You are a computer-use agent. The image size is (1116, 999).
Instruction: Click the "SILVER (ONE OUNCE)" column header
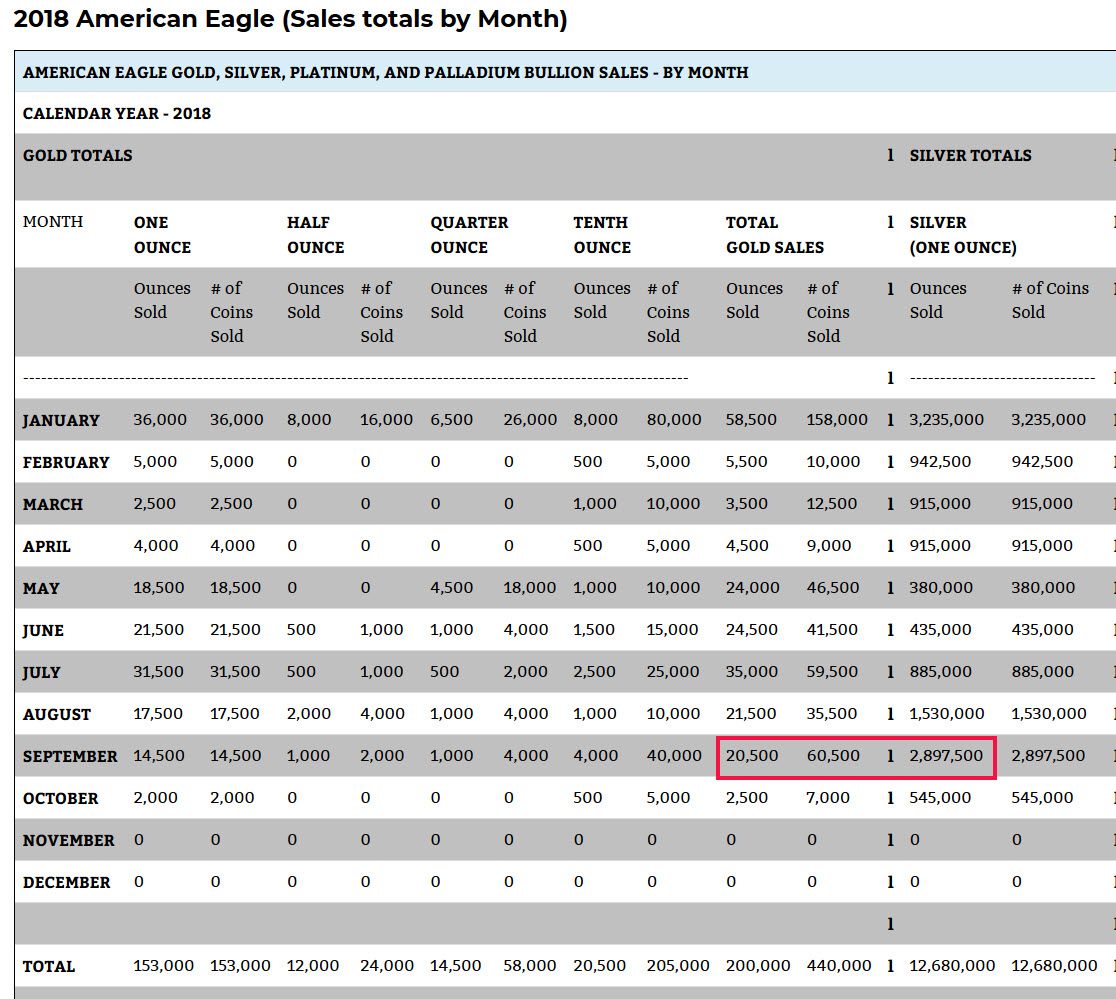point(963,235)
